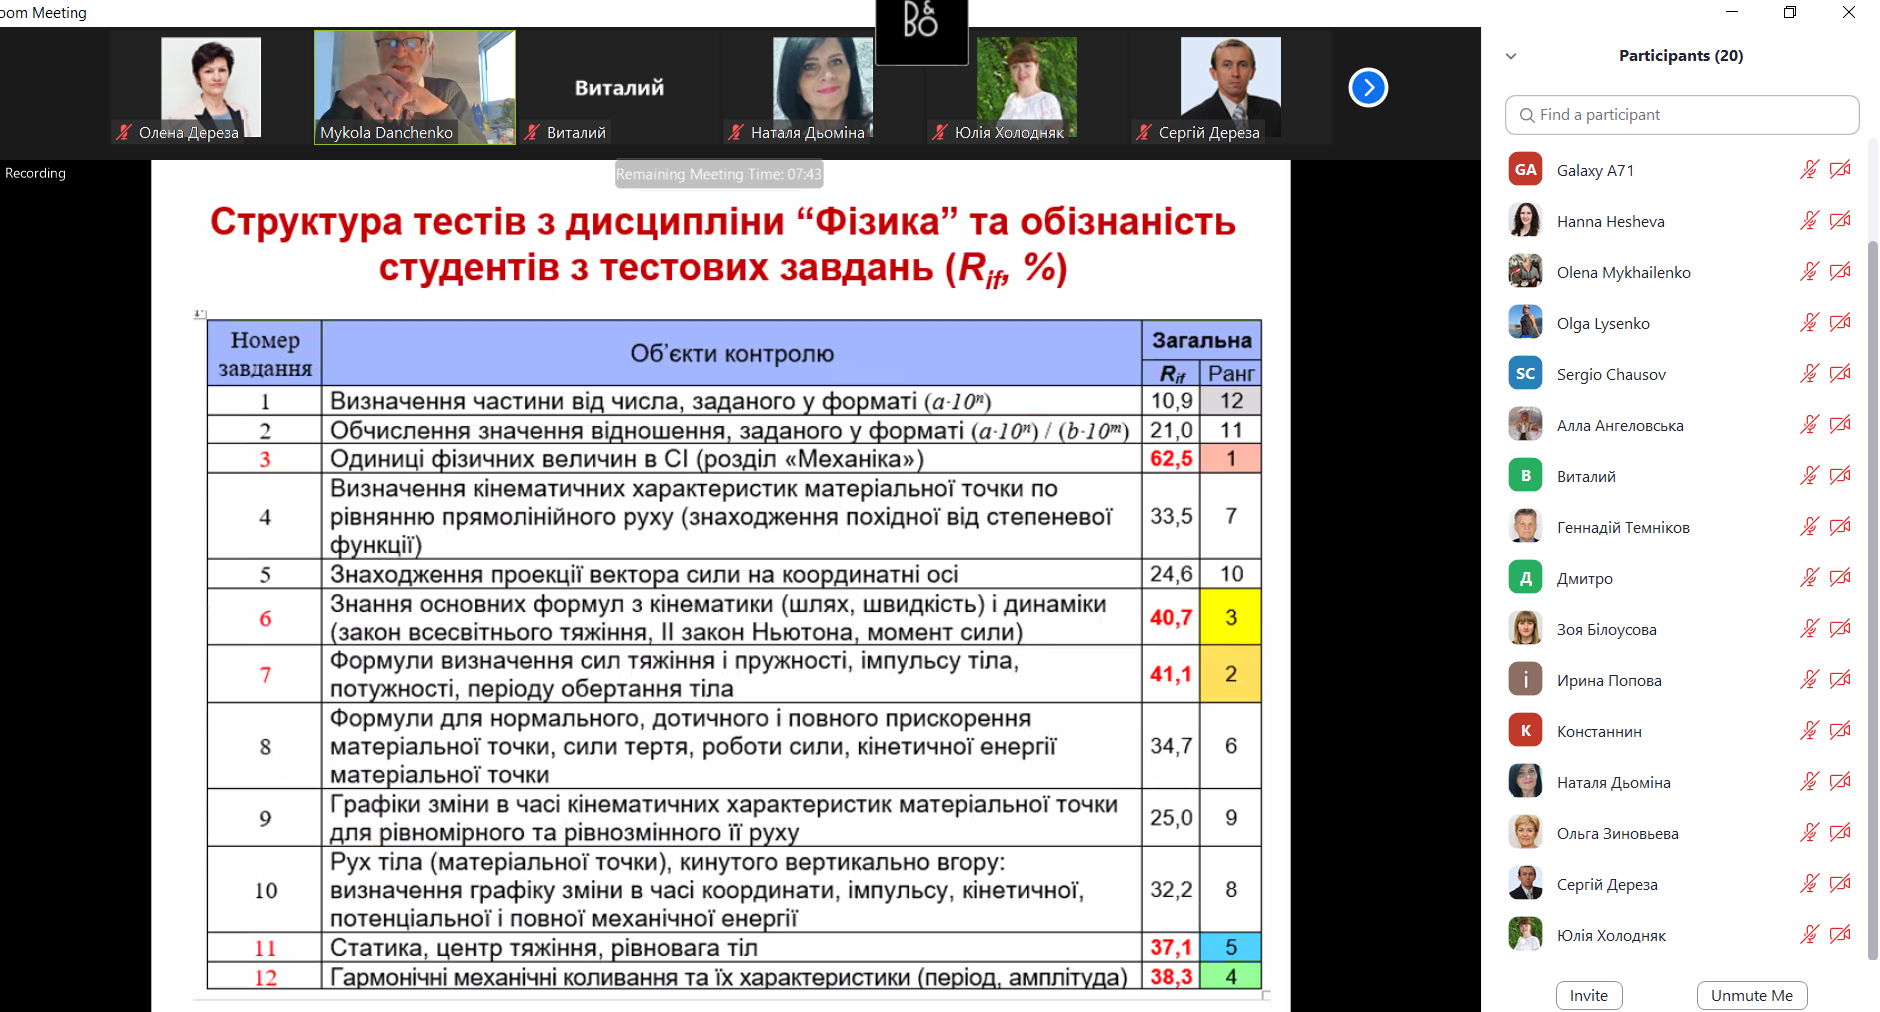
Task: Click muted microphone icon for Hanna Hesheva
Action: coord(1809,221)
